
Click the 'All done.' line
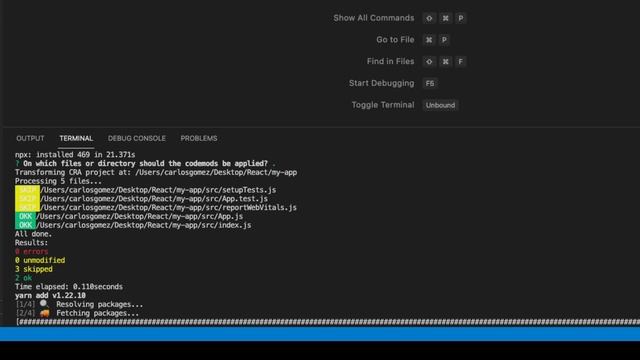click(33, 234)
